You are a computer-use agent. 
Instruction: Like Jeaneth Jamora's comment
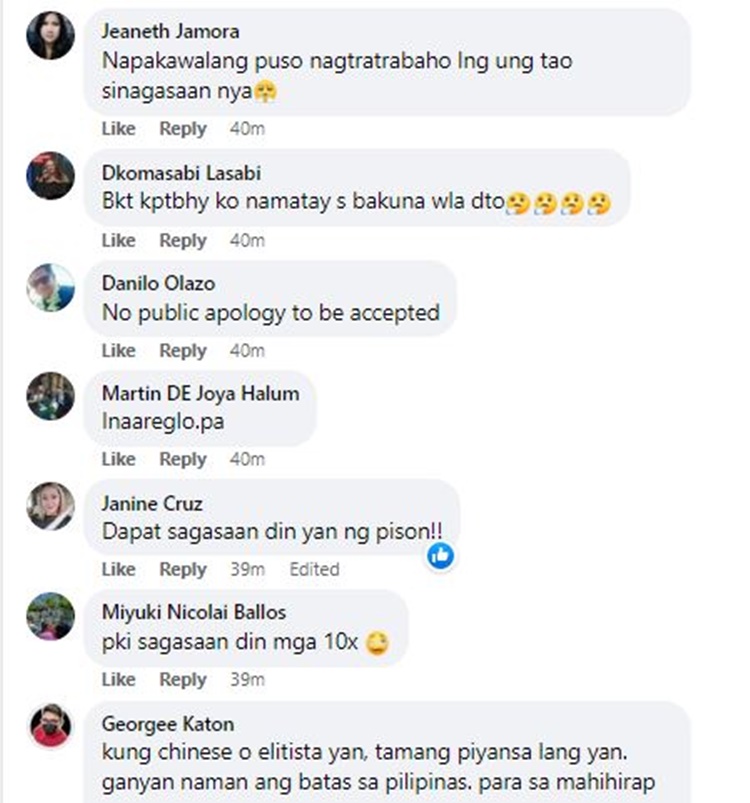118,129
